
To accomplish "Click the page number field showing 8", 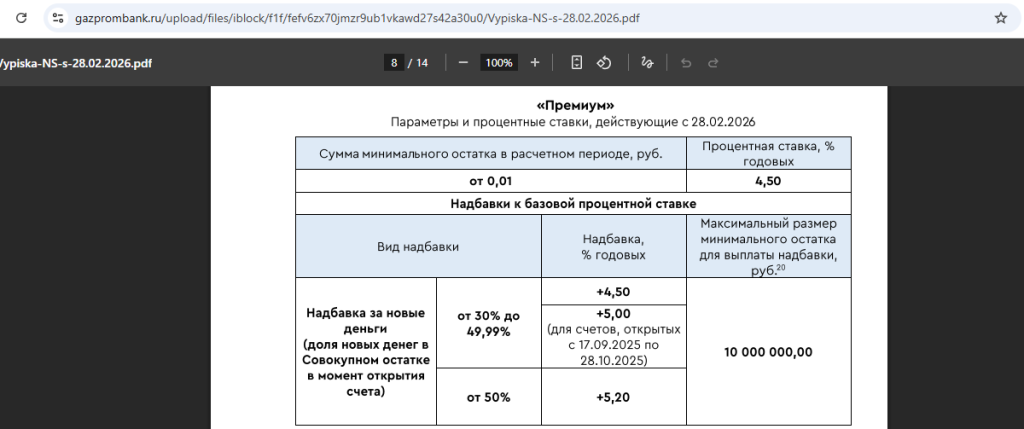I will (x=395, y=62).
